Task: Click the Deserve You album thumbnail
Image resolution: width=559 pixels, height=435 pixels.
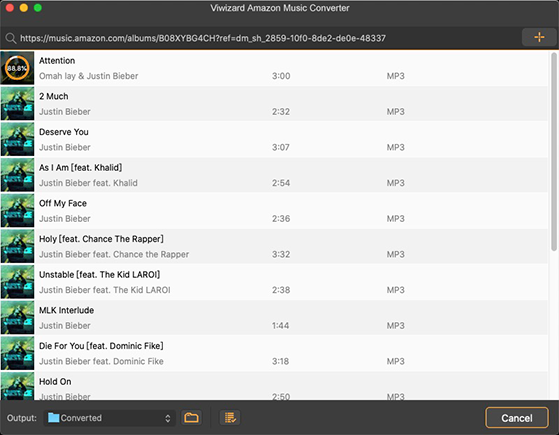Action: pos(17,139)
